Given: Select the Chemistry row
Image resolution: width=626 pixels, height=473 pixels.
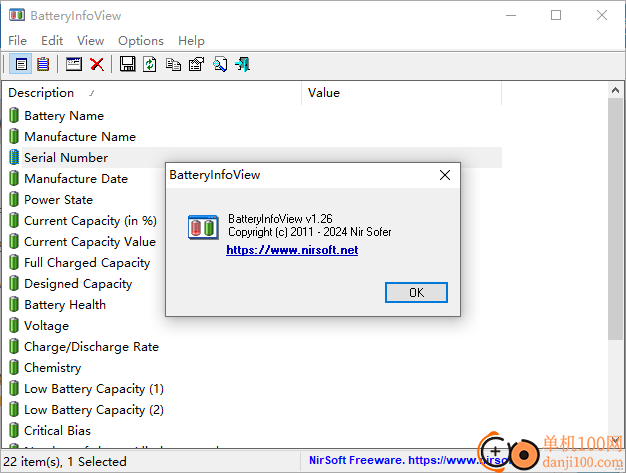Looking at the screenshot, I should point(252,368).
